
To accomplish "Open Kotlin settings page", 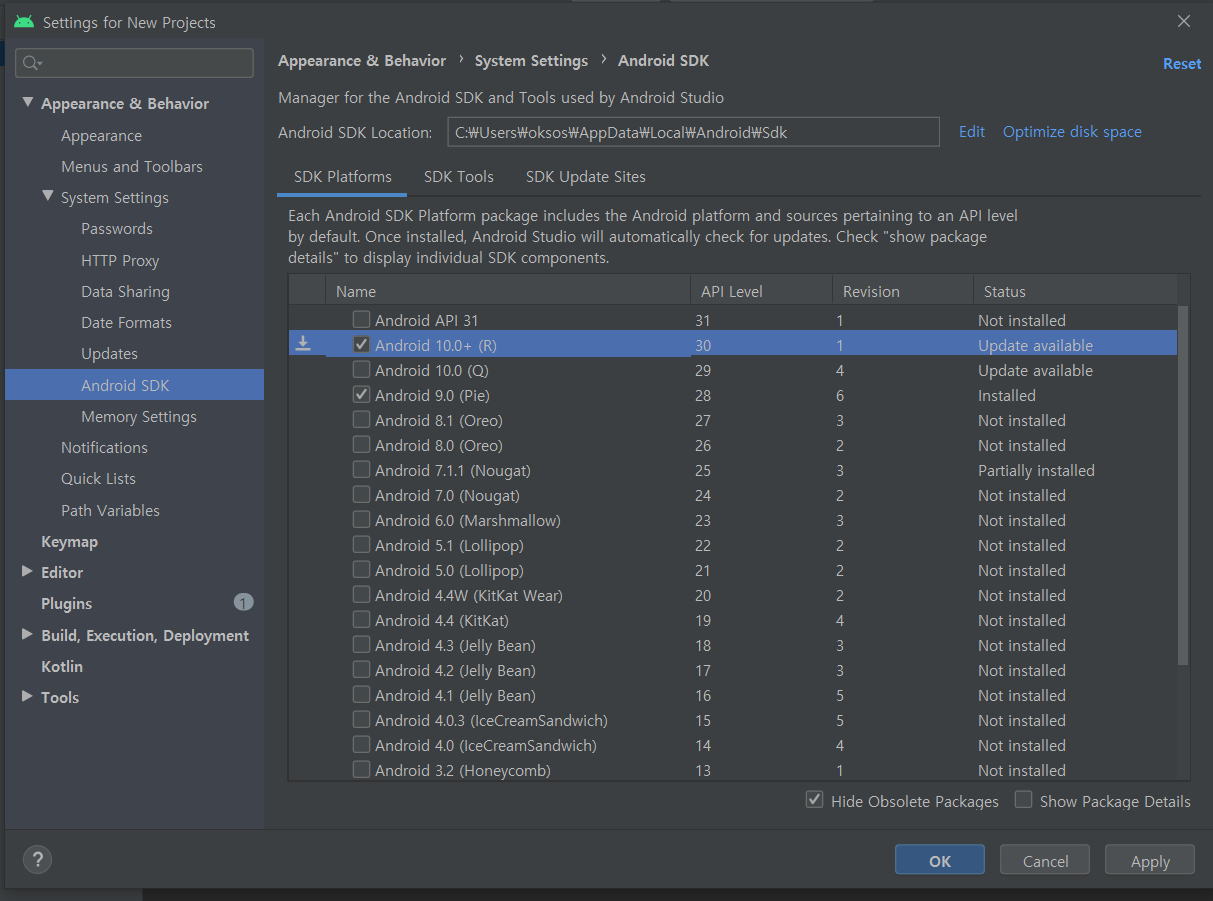I will tap(62, 666).
